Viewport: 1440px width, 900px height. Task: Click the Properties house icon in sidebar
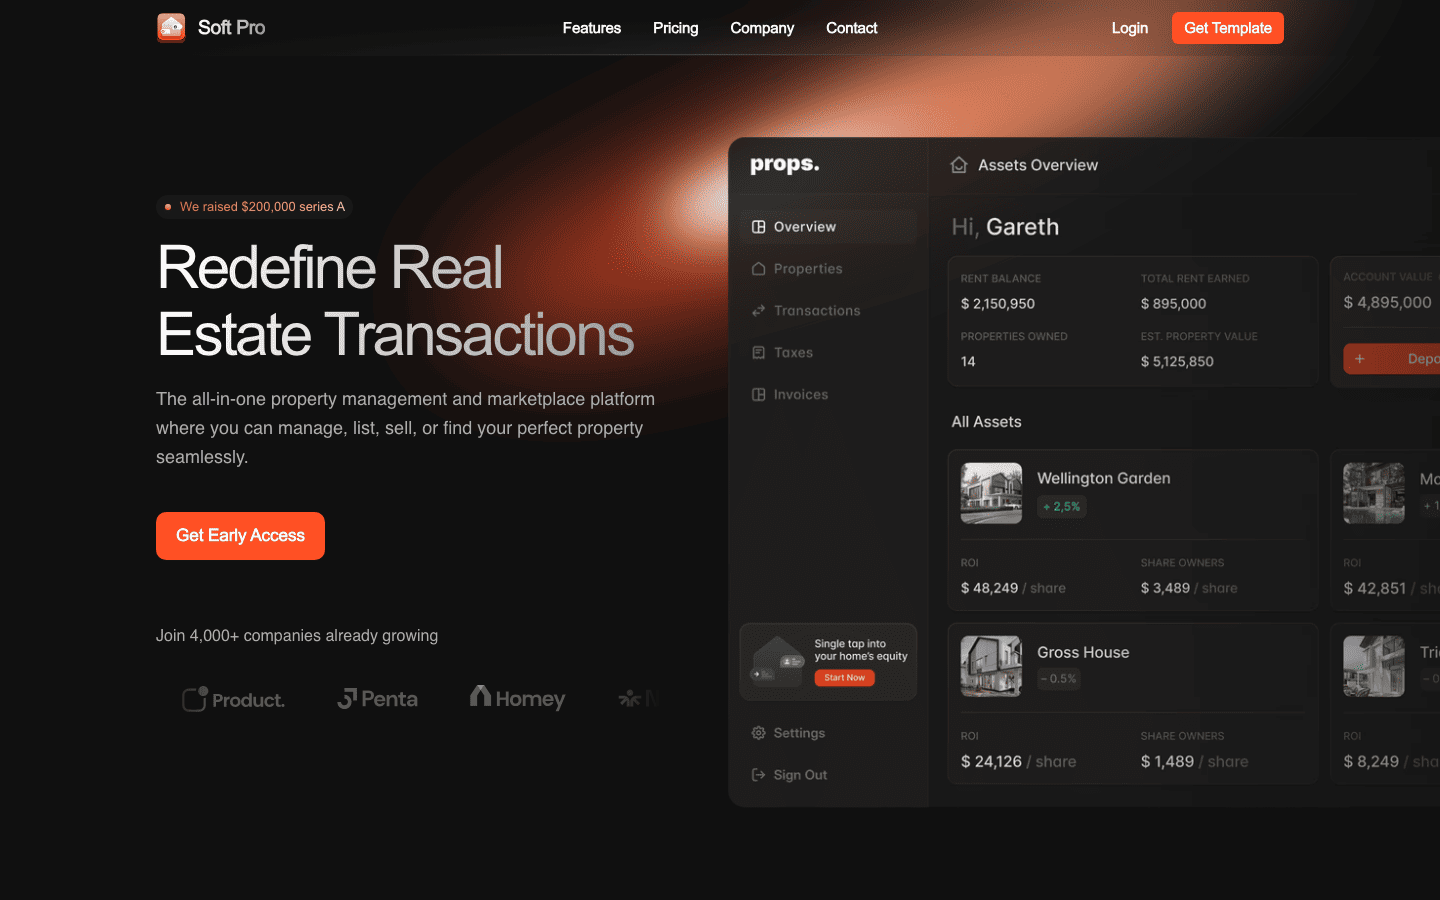pyautogui.click(x=759, y=269)
